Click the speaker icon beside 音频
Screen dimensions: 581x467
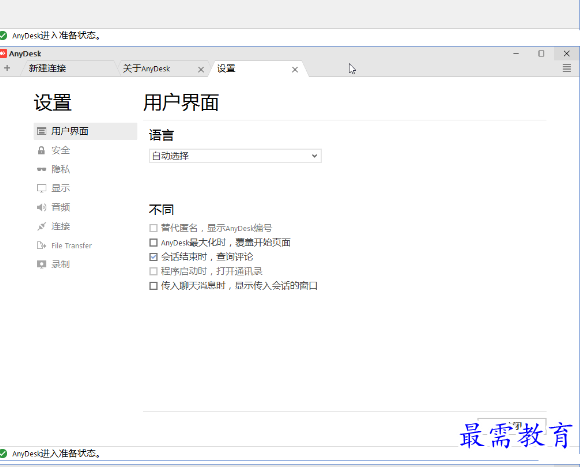click(x=42, y=207)
